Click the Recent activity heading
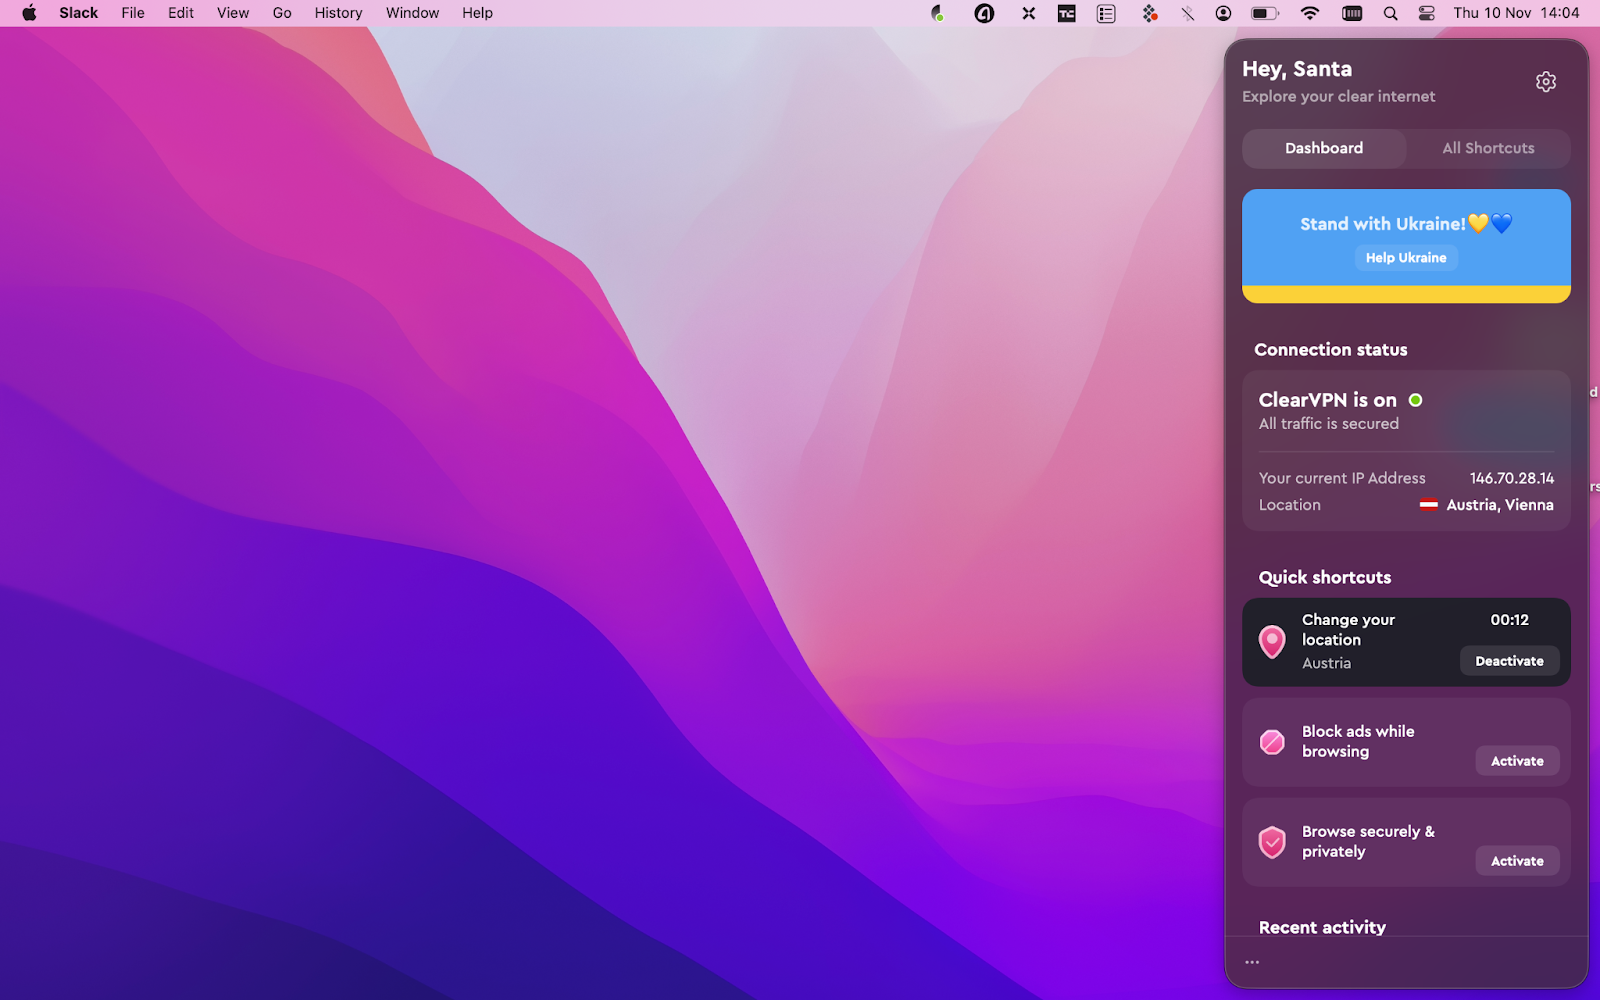Screen dimensions: 1600x1000 [x=1322, y=927]
